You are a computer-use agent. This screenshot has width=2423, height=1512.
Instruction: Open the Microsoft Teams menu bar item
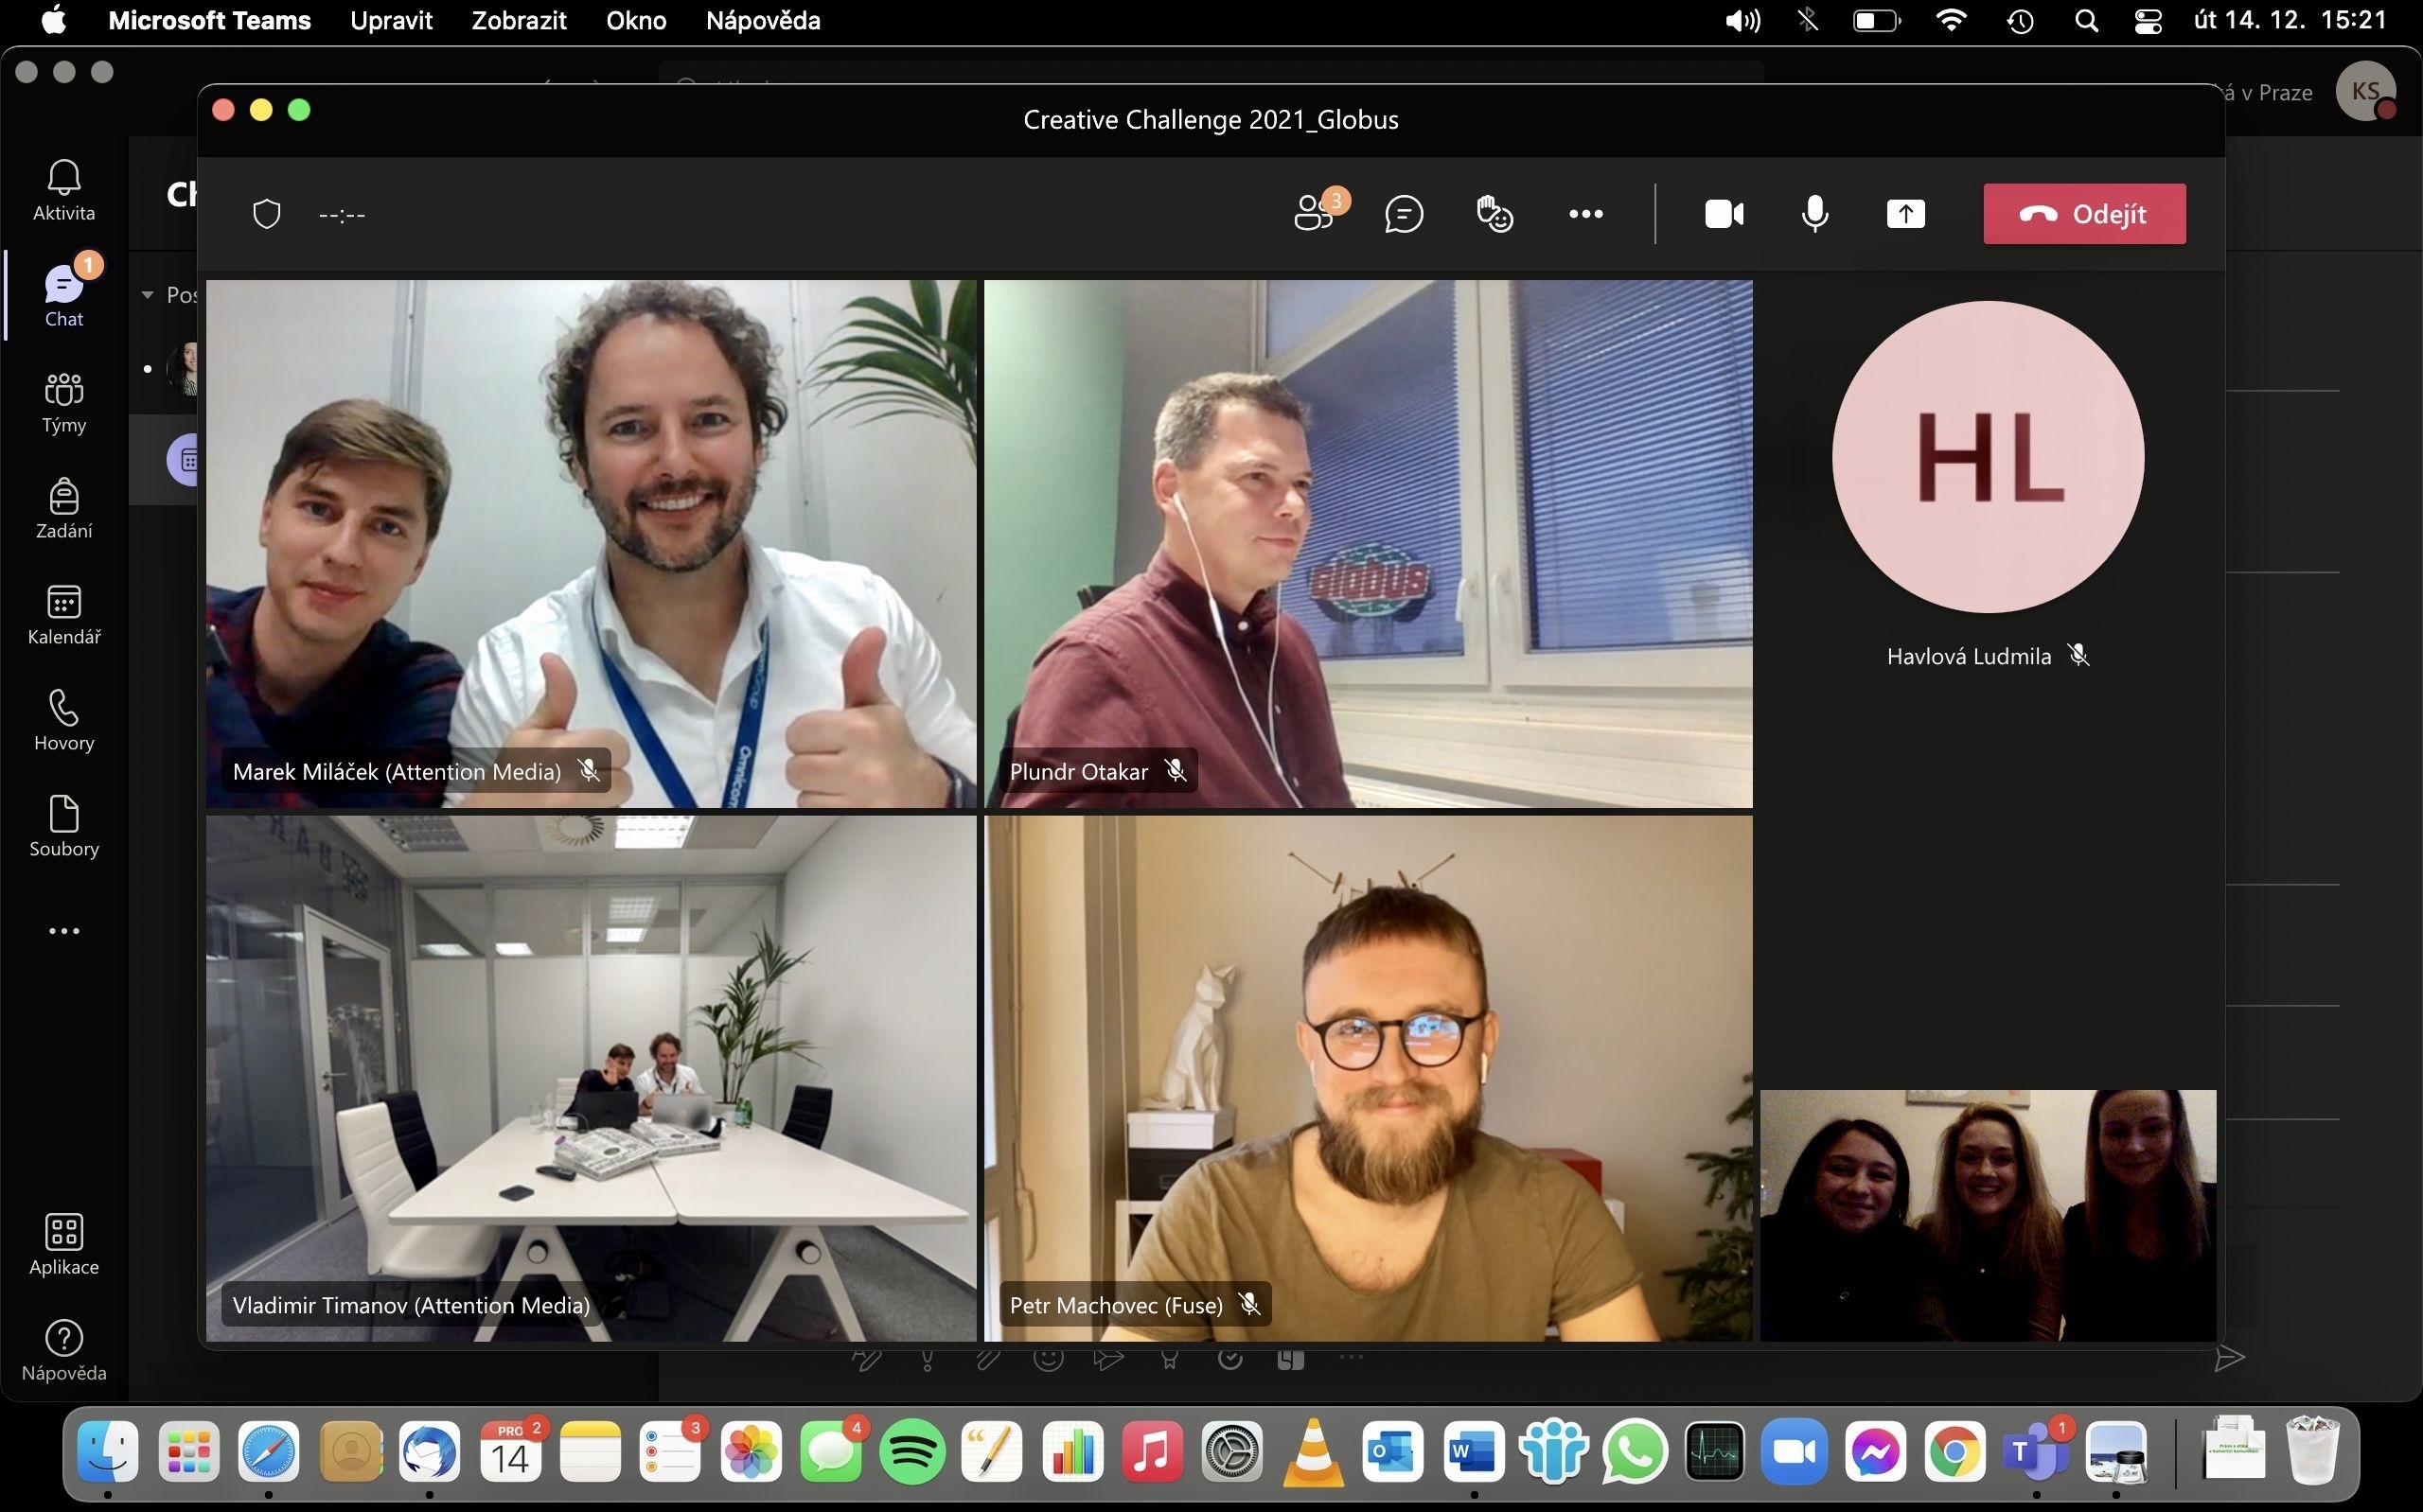coord(209,20)
